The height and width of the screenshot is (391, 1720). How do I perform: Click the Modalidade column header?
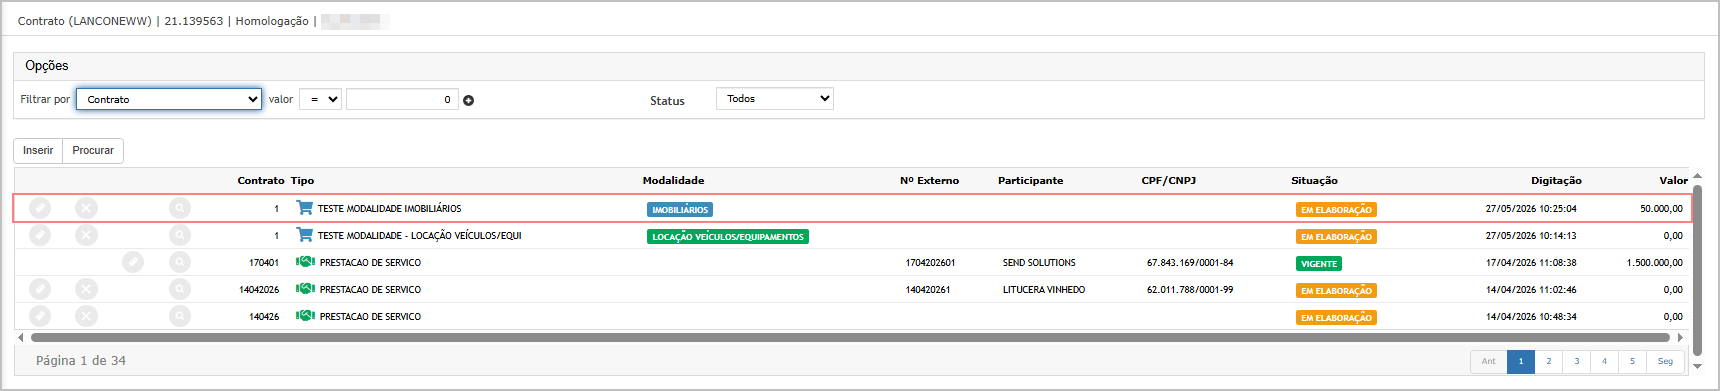pyautogui.click(x=673, y=181)
